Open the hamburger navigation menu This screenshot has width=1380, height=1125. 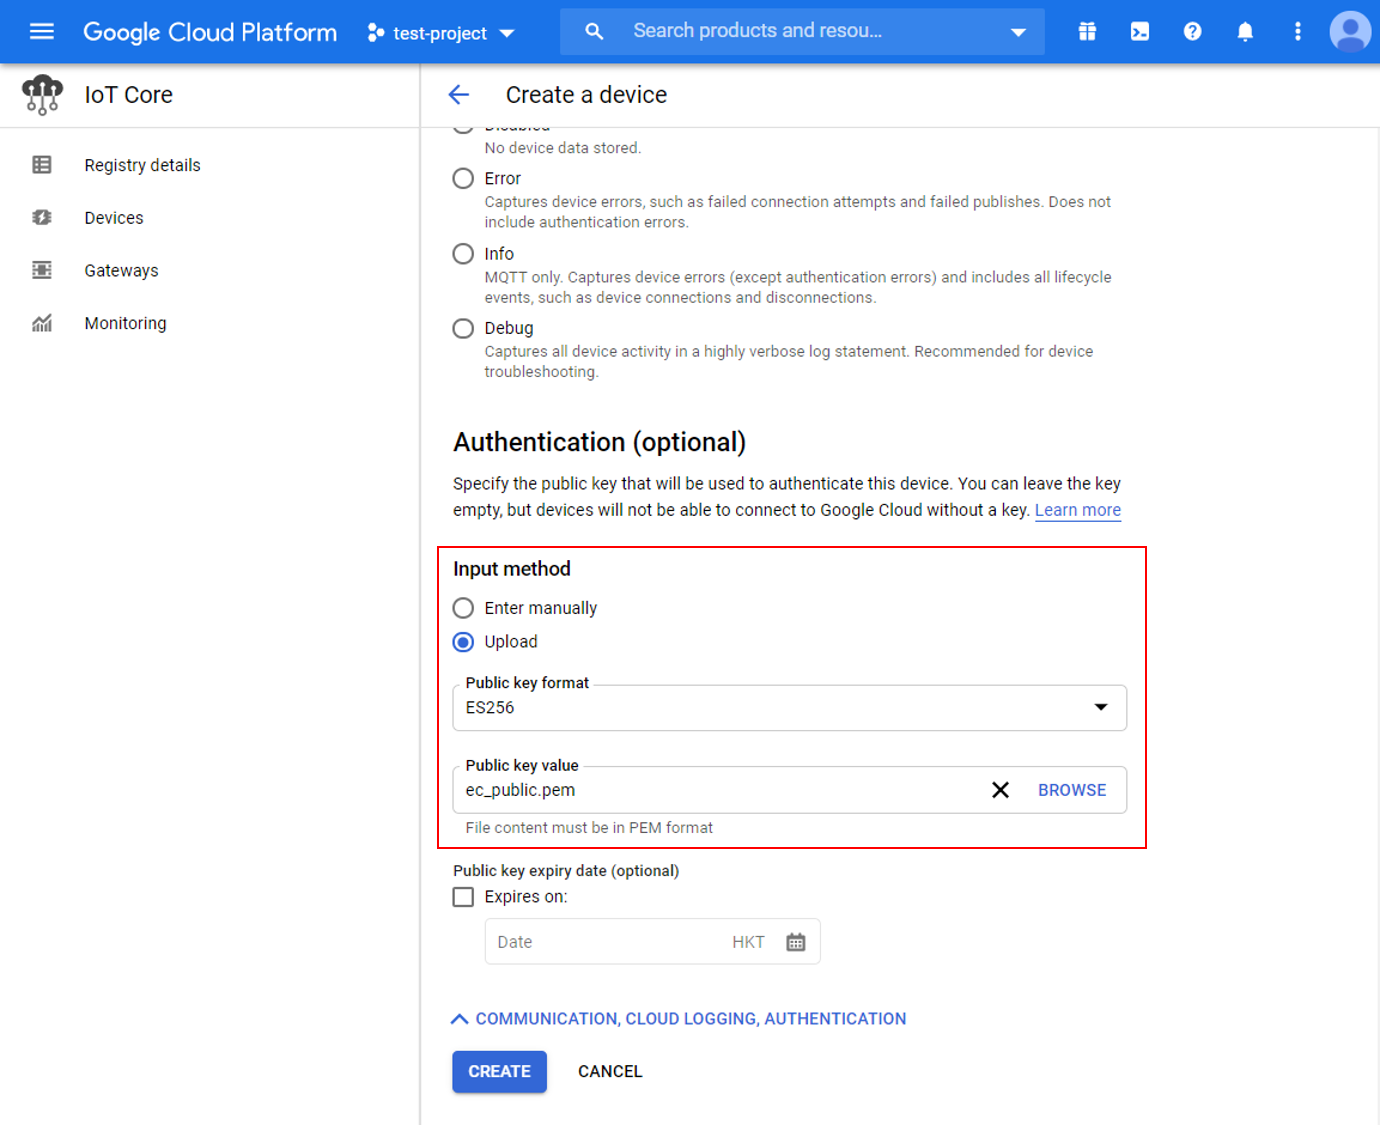[42, 32]
